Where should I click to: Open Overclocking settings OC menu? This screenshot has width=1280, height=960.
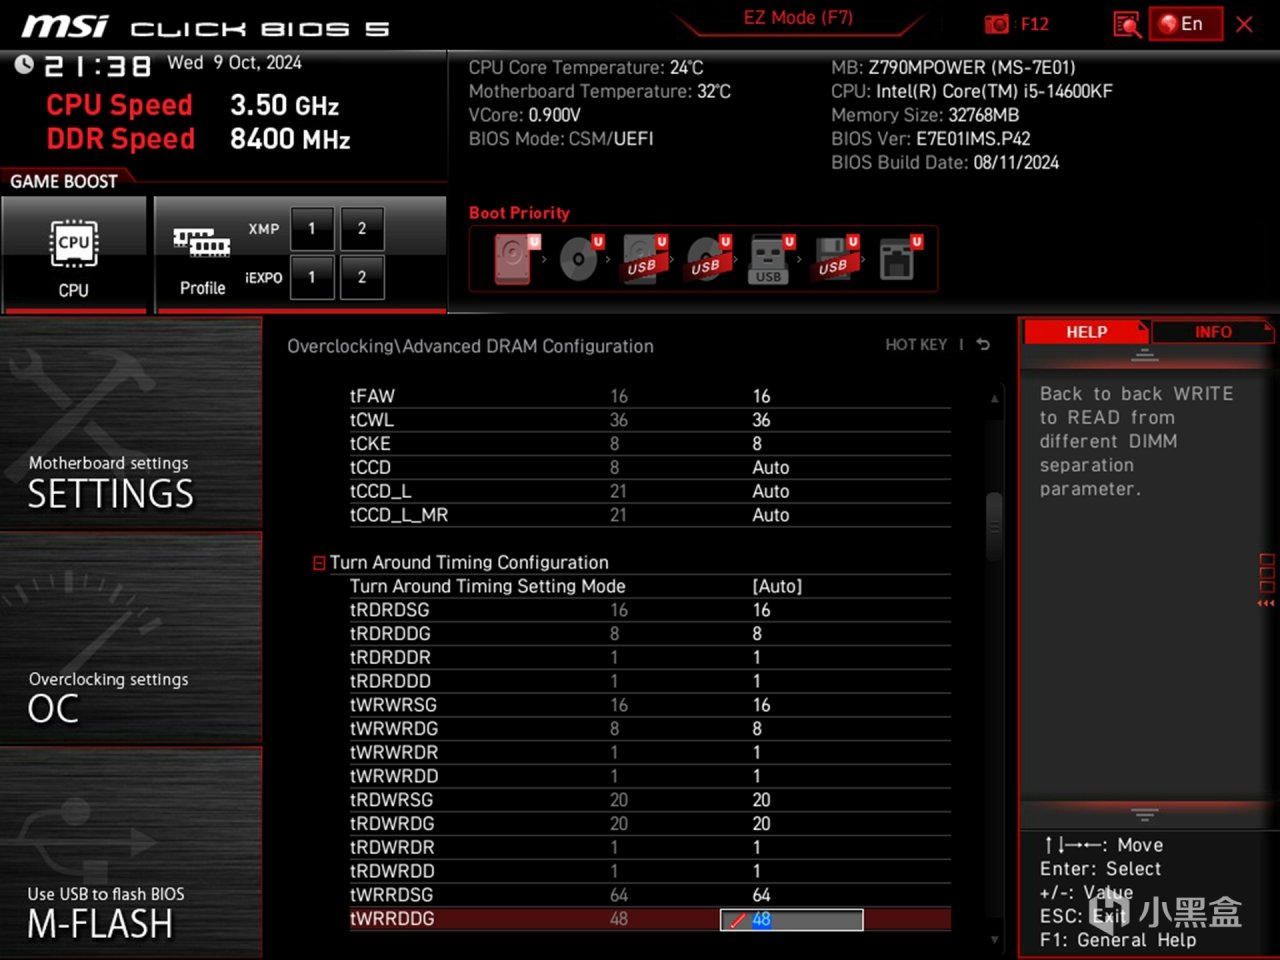131,639
